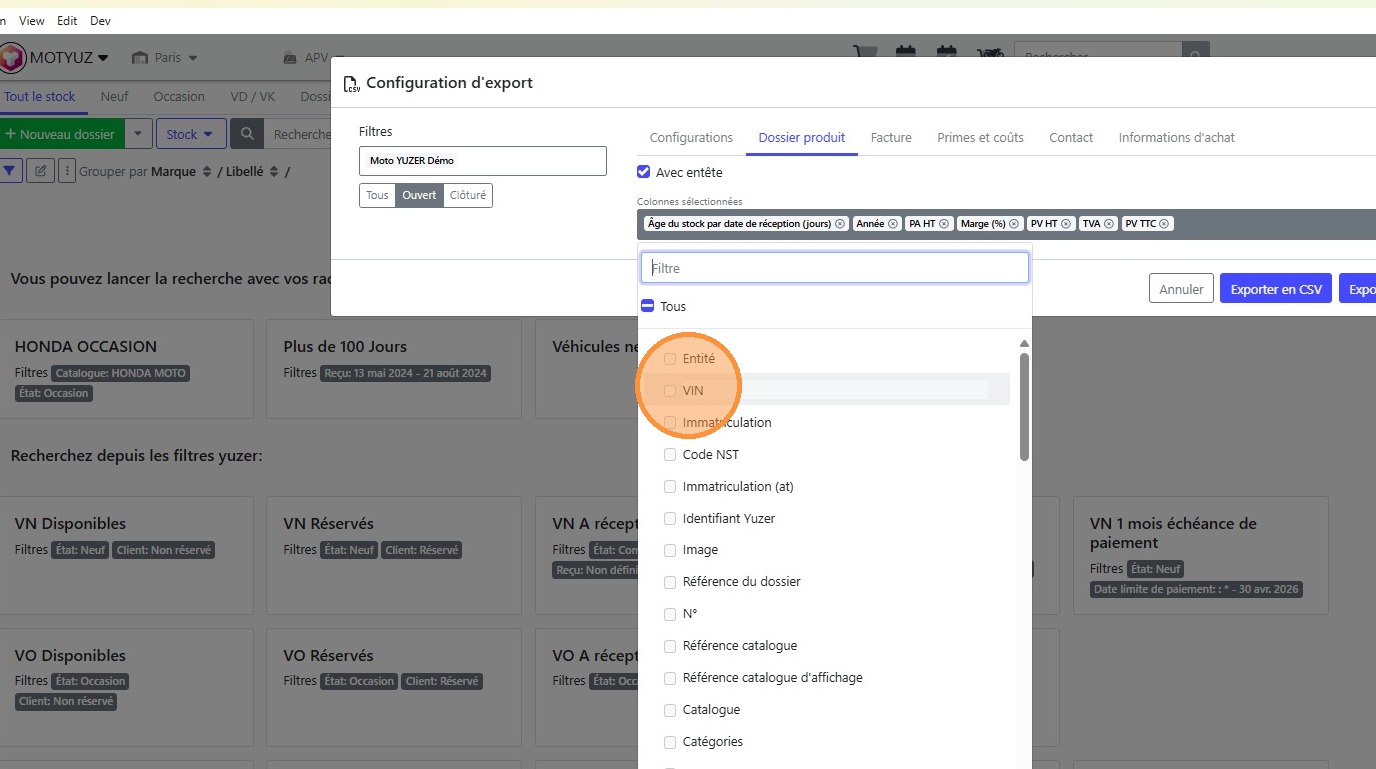Click the Annuler button
Screen dimensions: 1376x769
click(1181, 289)
